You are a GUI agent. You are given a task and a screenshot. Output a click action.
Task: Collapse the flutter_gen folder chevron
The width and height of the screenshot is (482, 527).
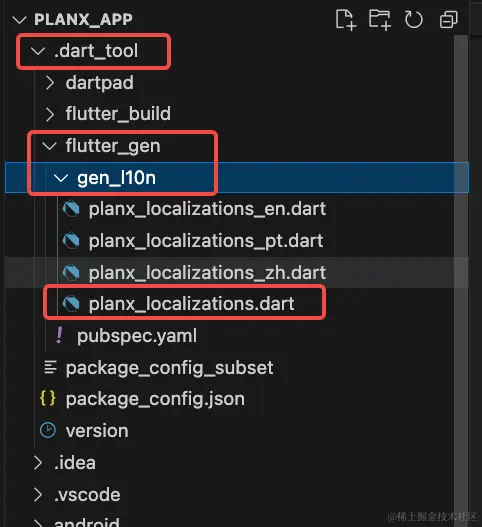[x=49, y=146]
